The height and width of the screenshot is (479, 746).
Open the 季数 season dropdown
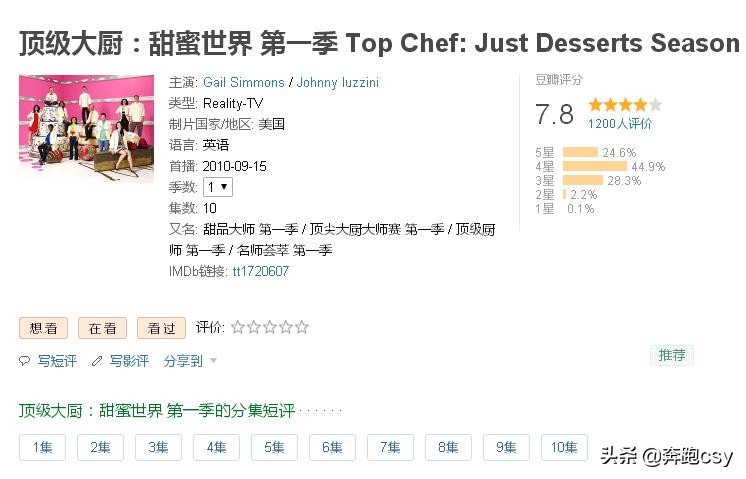tap(218, 187)
